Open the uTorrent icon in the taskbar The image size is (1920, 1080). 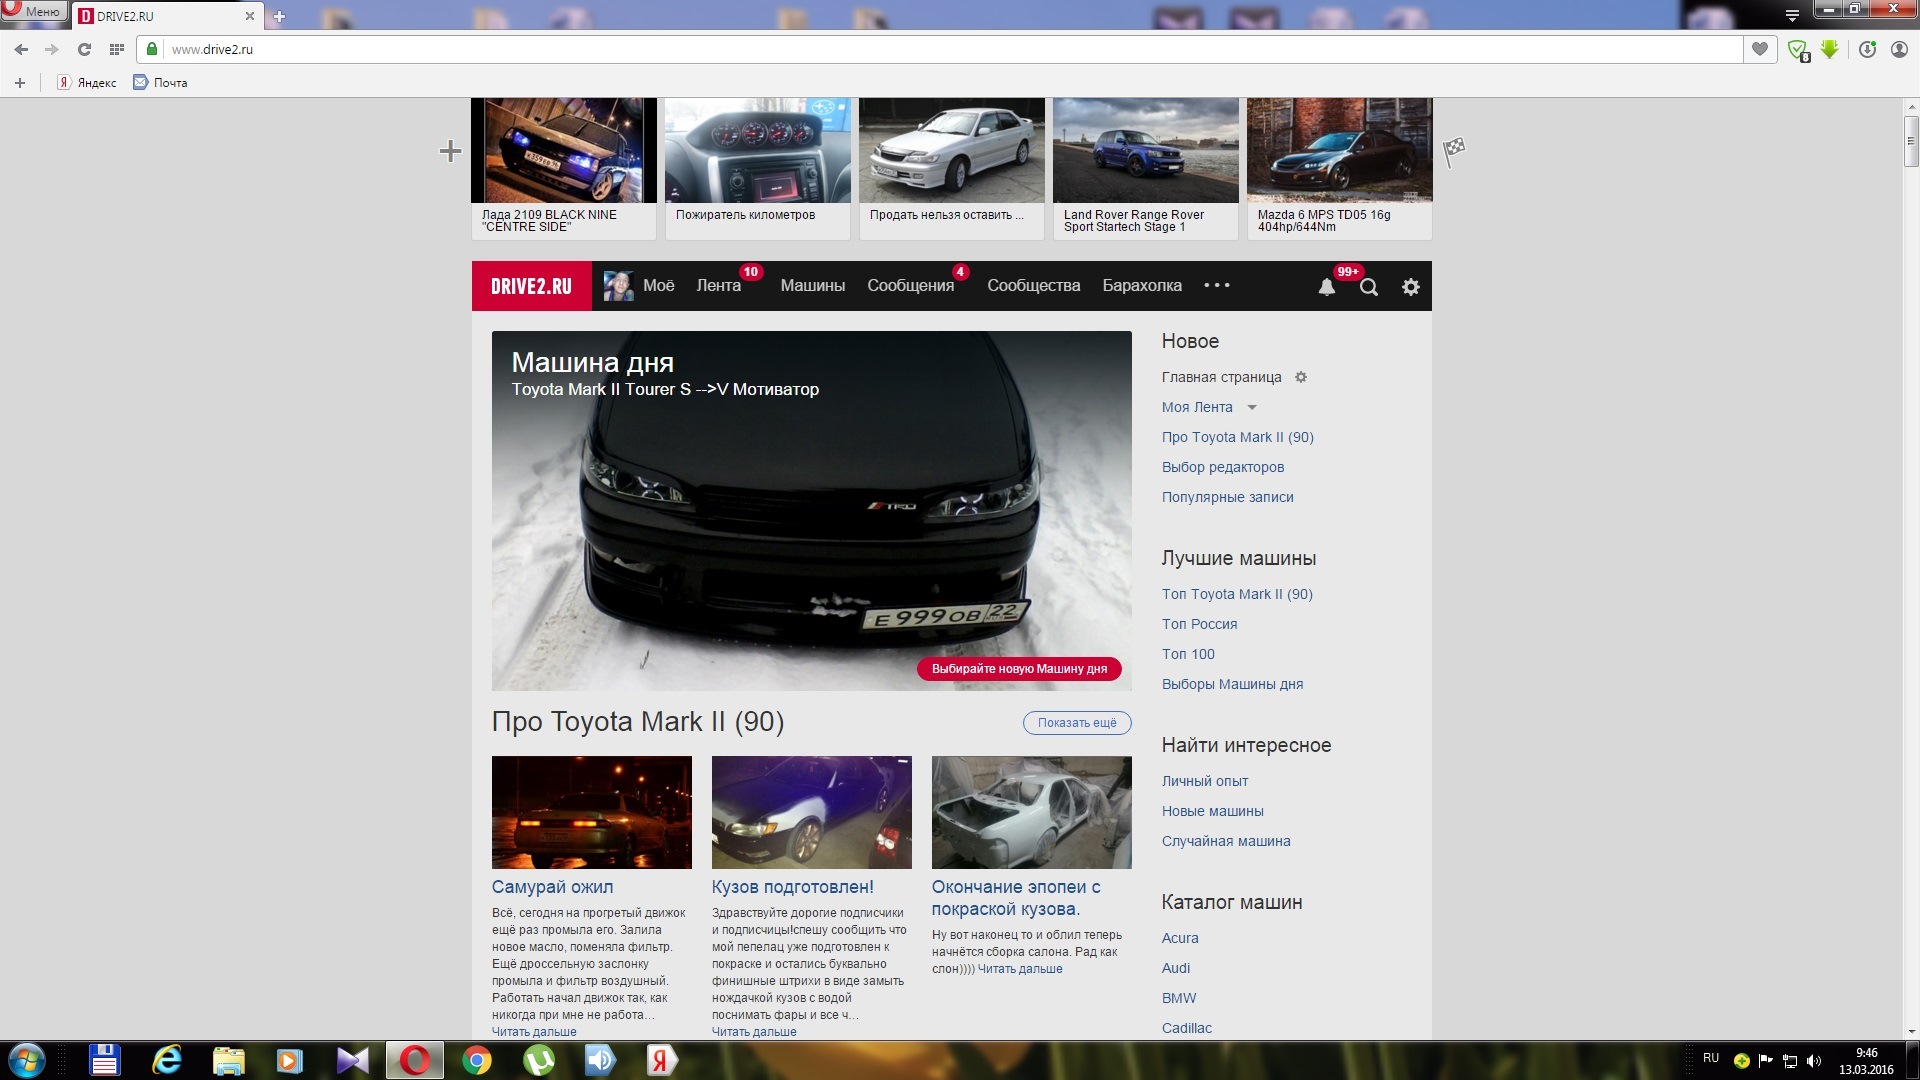tap(539, 1060)
